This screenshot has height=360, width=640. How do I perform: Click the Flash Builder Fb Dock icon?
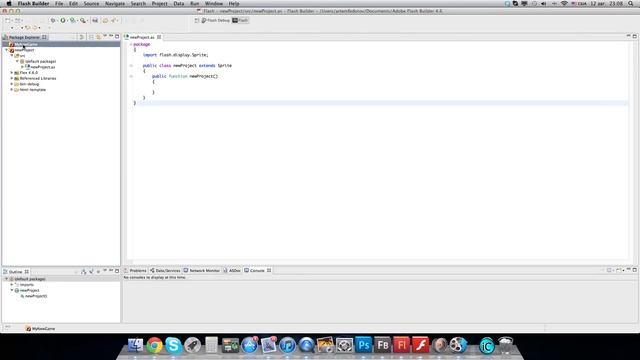pyautogui.click(x=382, y=345)
